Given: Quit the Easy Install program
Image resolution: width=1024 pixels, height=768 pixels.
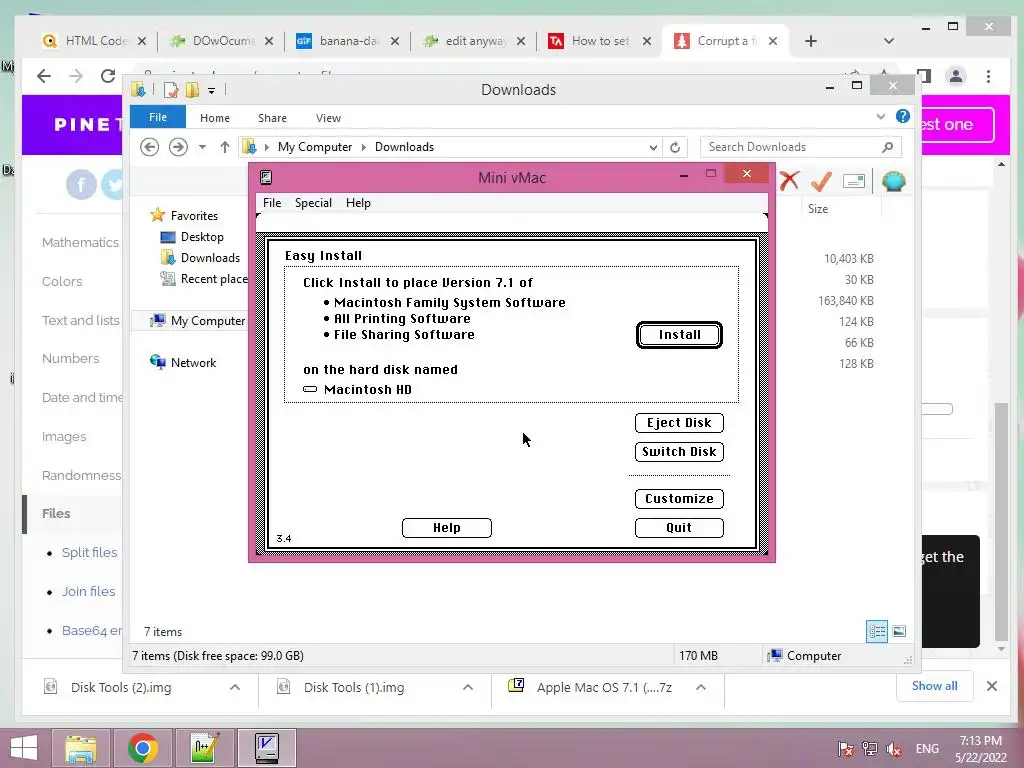Looking at the screenshot, I should click(679, 528).
